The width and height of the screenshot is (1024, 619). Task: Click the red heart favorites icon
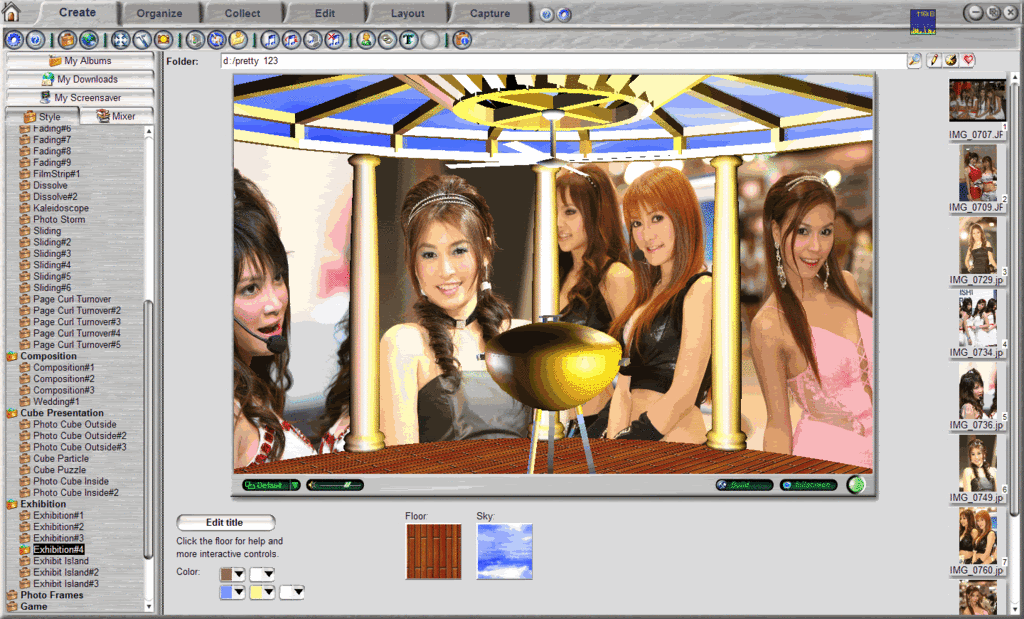point(968,60)
